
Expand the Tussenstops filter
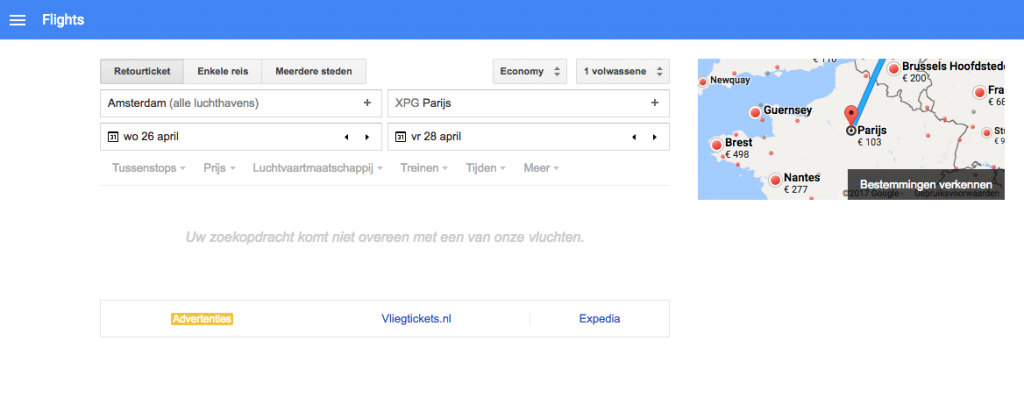click(x=149, y=168)
